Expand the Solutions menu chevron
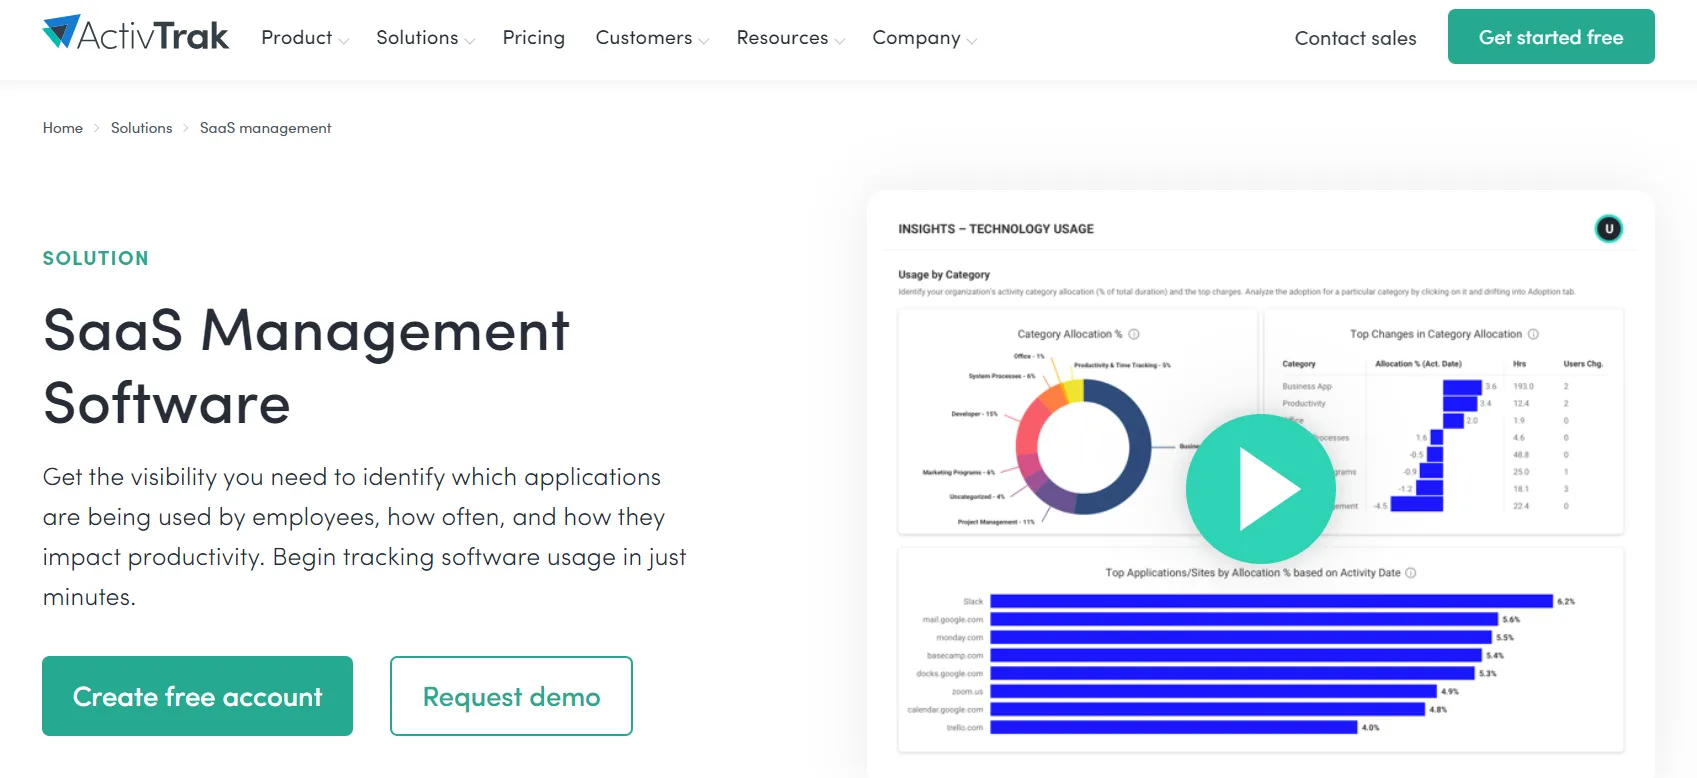The height and width of the screenshot is (778, 1697). [470, 41]
